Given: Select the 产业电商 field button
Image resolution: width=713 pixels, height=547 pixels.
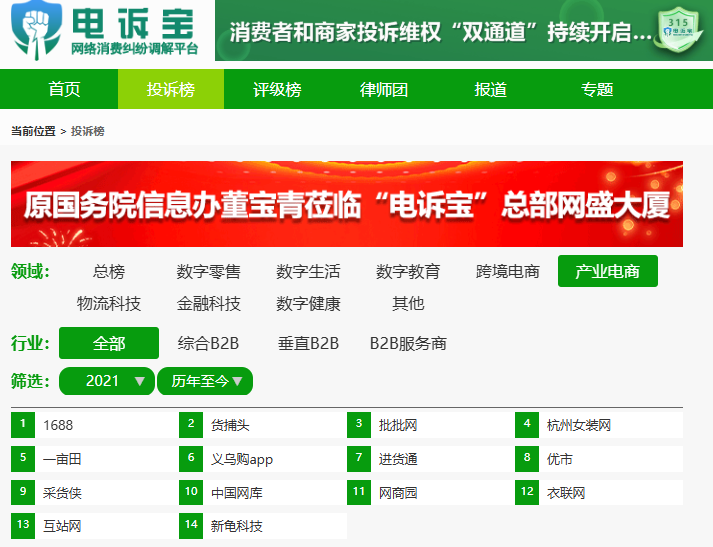Looking at the screenshot, I should click(x=607, y=272).
